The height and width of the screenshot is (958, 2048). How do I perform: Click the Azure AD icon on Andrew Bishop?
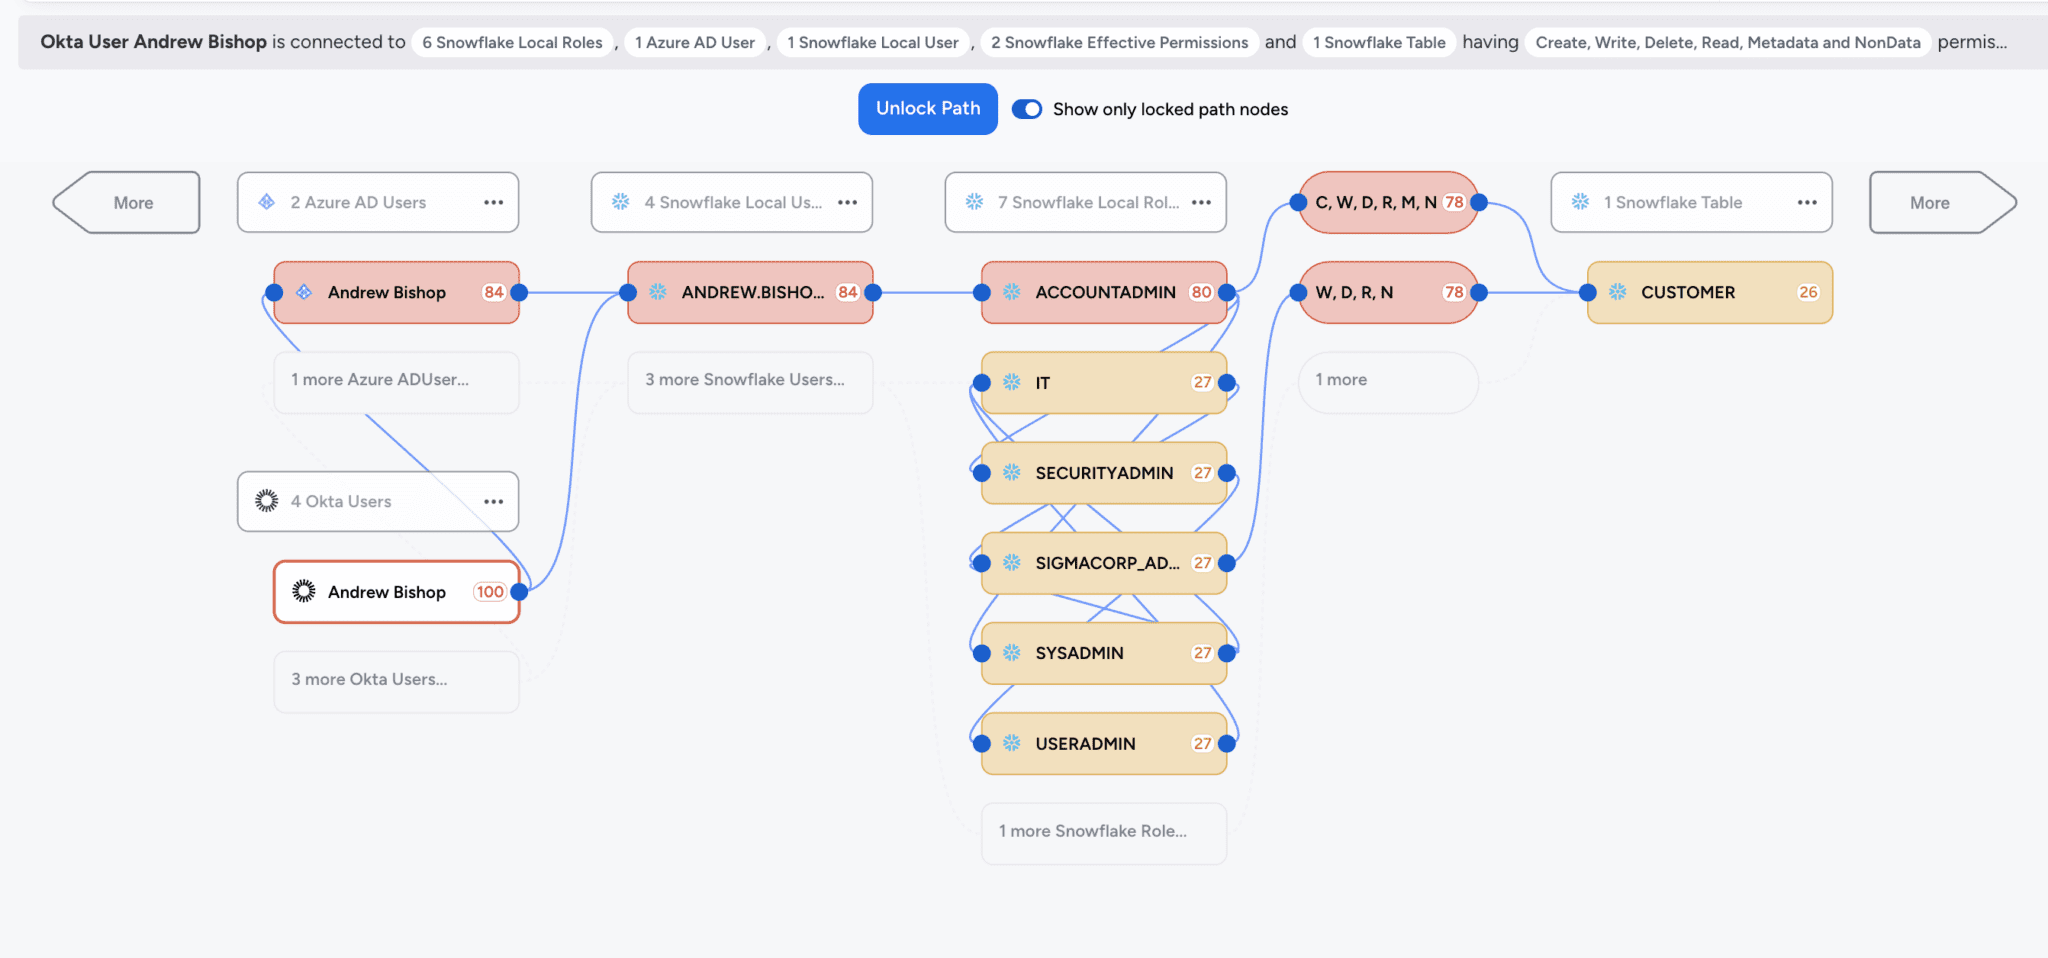tap(306, 292)
